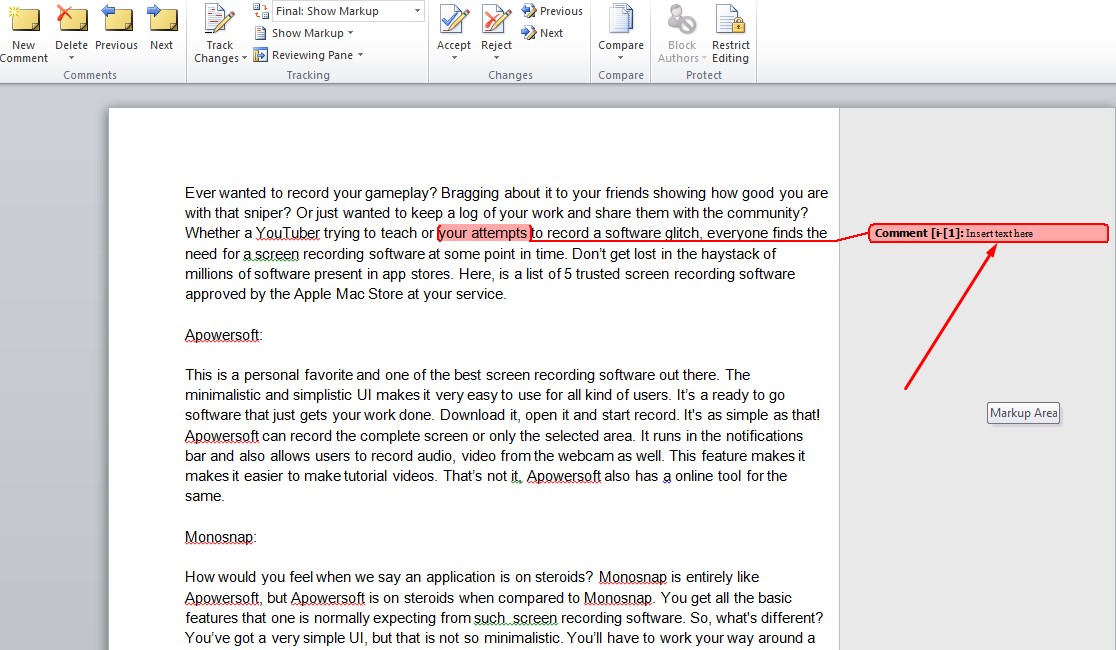The image size is (1116, 650).
Task: Click the Markup Area tooltip label
Action: coord(1023,413)
